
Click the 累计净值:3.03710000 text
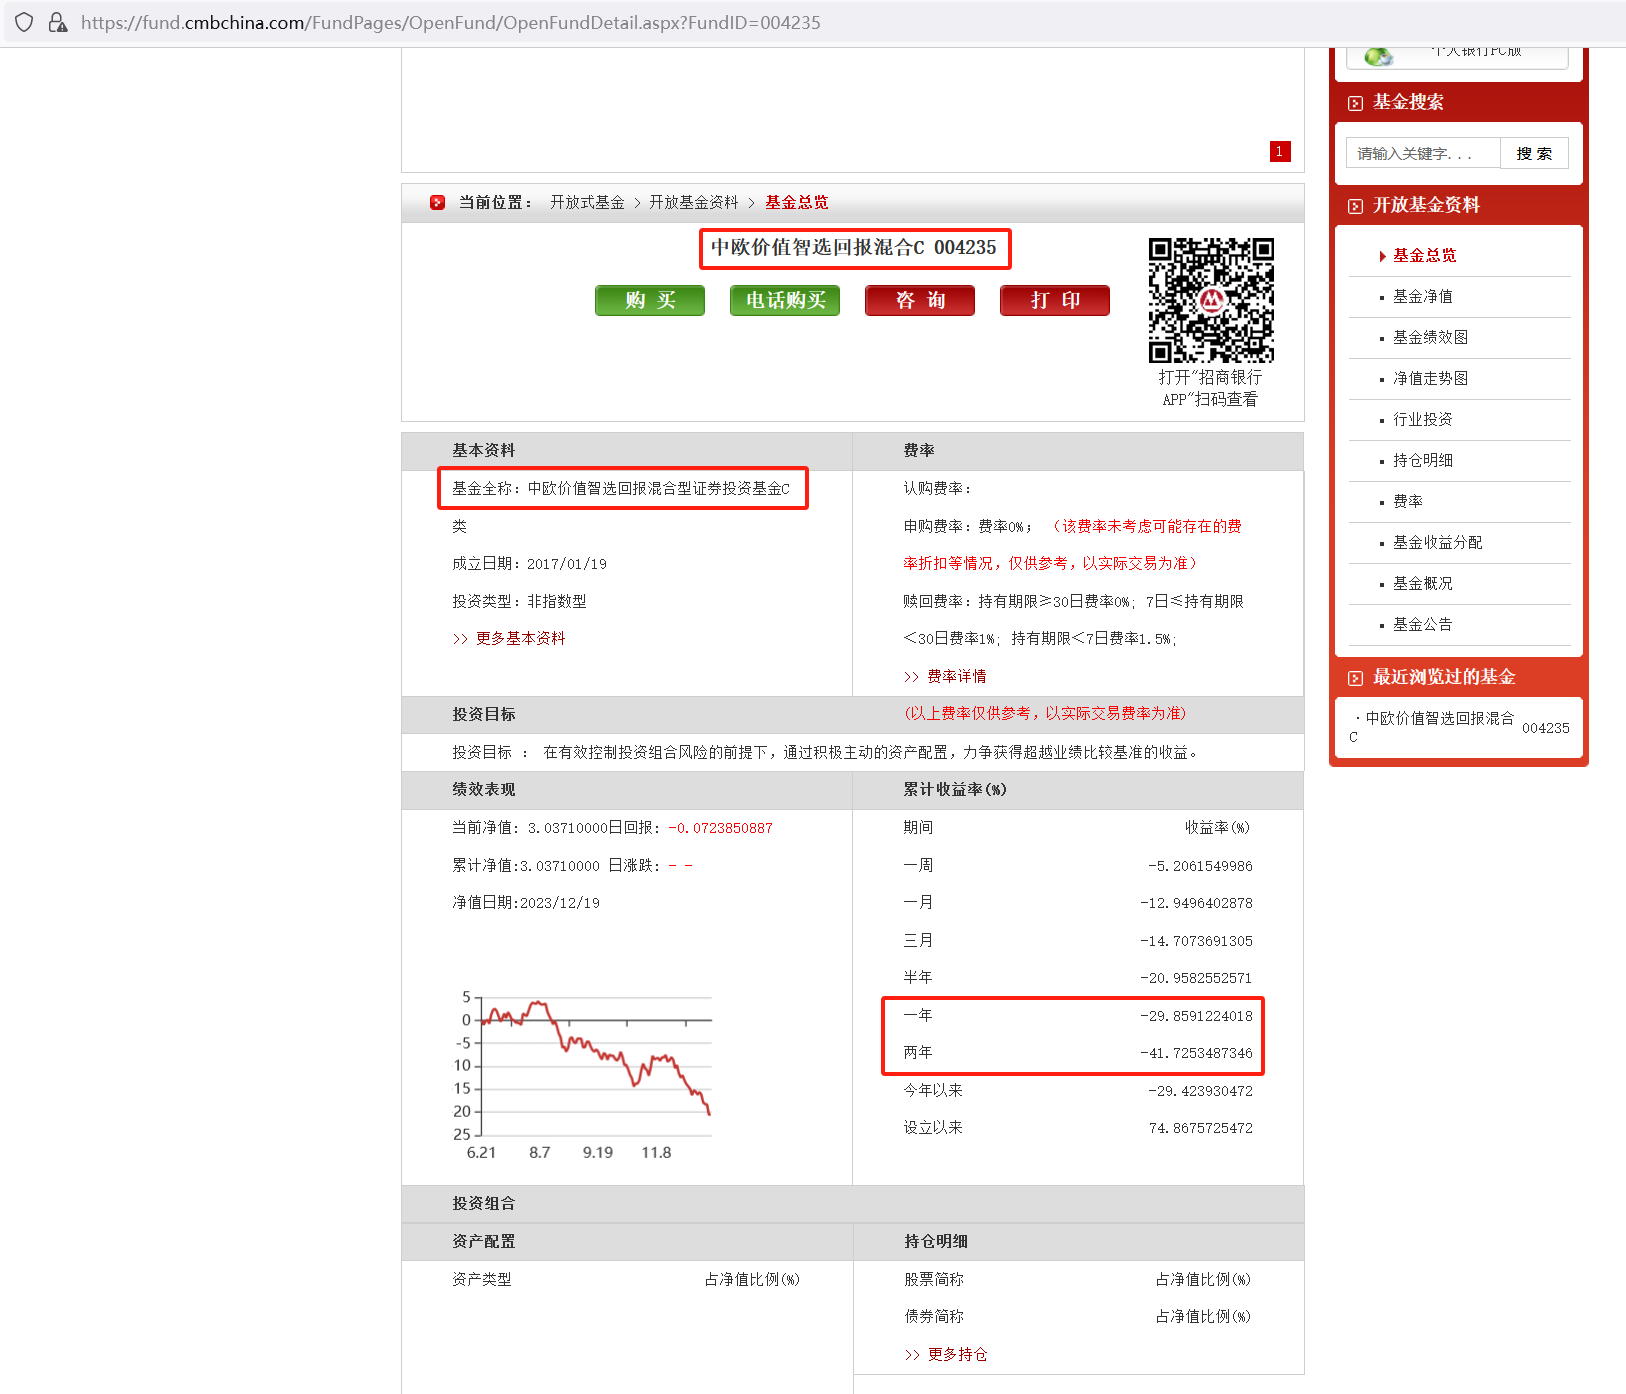[x=526, y=865]
